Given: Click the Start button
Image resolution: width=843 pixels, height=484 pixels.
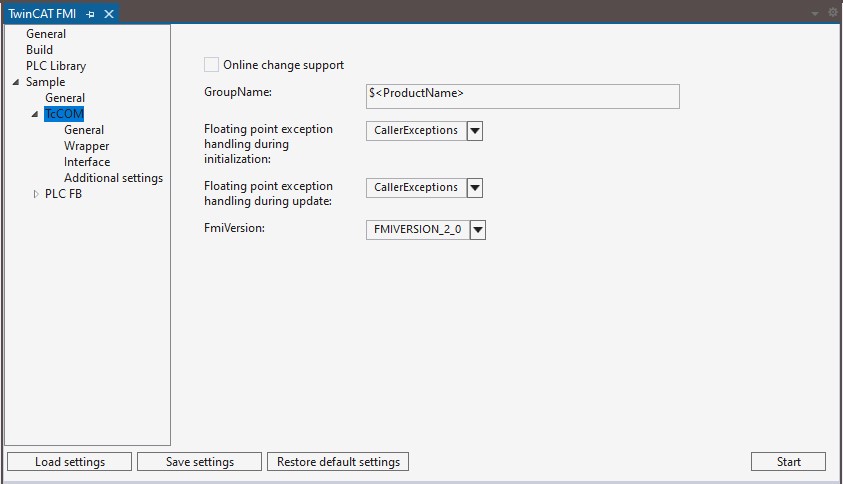Looking at the screenshot, I should pyautogui.click(x=788, y=462).
